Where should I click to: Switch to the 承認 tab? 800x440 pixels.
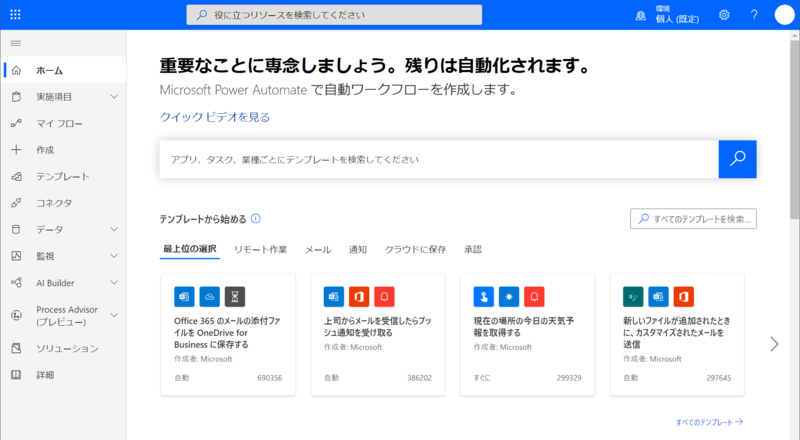coord(473,250)
